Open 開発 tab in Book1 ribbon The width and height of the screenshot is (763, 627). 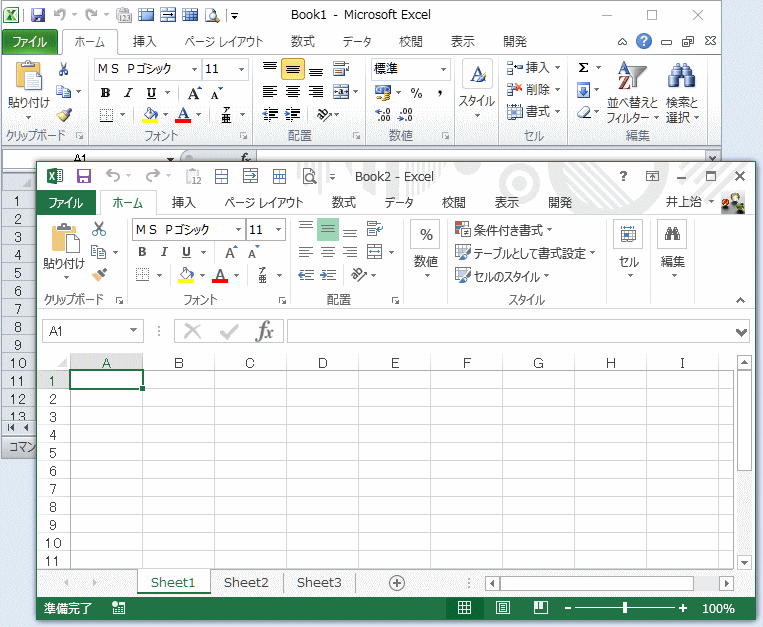tap(515, 41)
